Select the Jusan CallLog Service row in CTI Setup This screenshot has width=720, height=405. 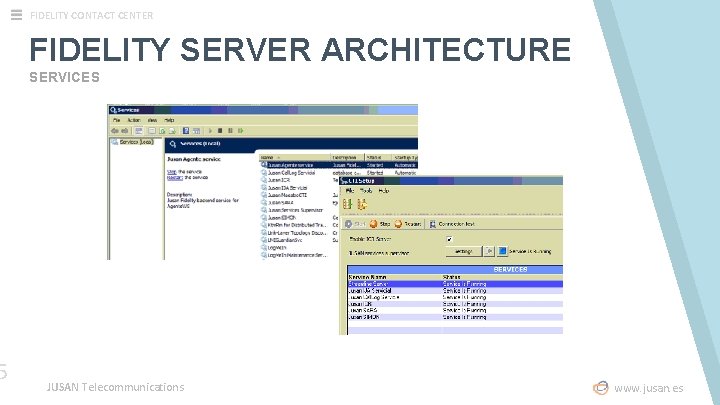point(455,298)
